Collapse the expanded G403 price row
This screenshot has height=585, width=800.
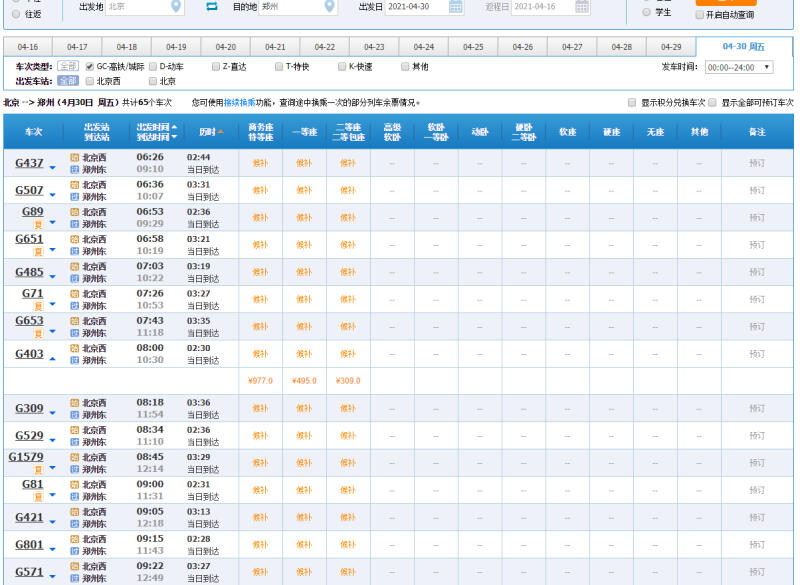pos(52,357)
